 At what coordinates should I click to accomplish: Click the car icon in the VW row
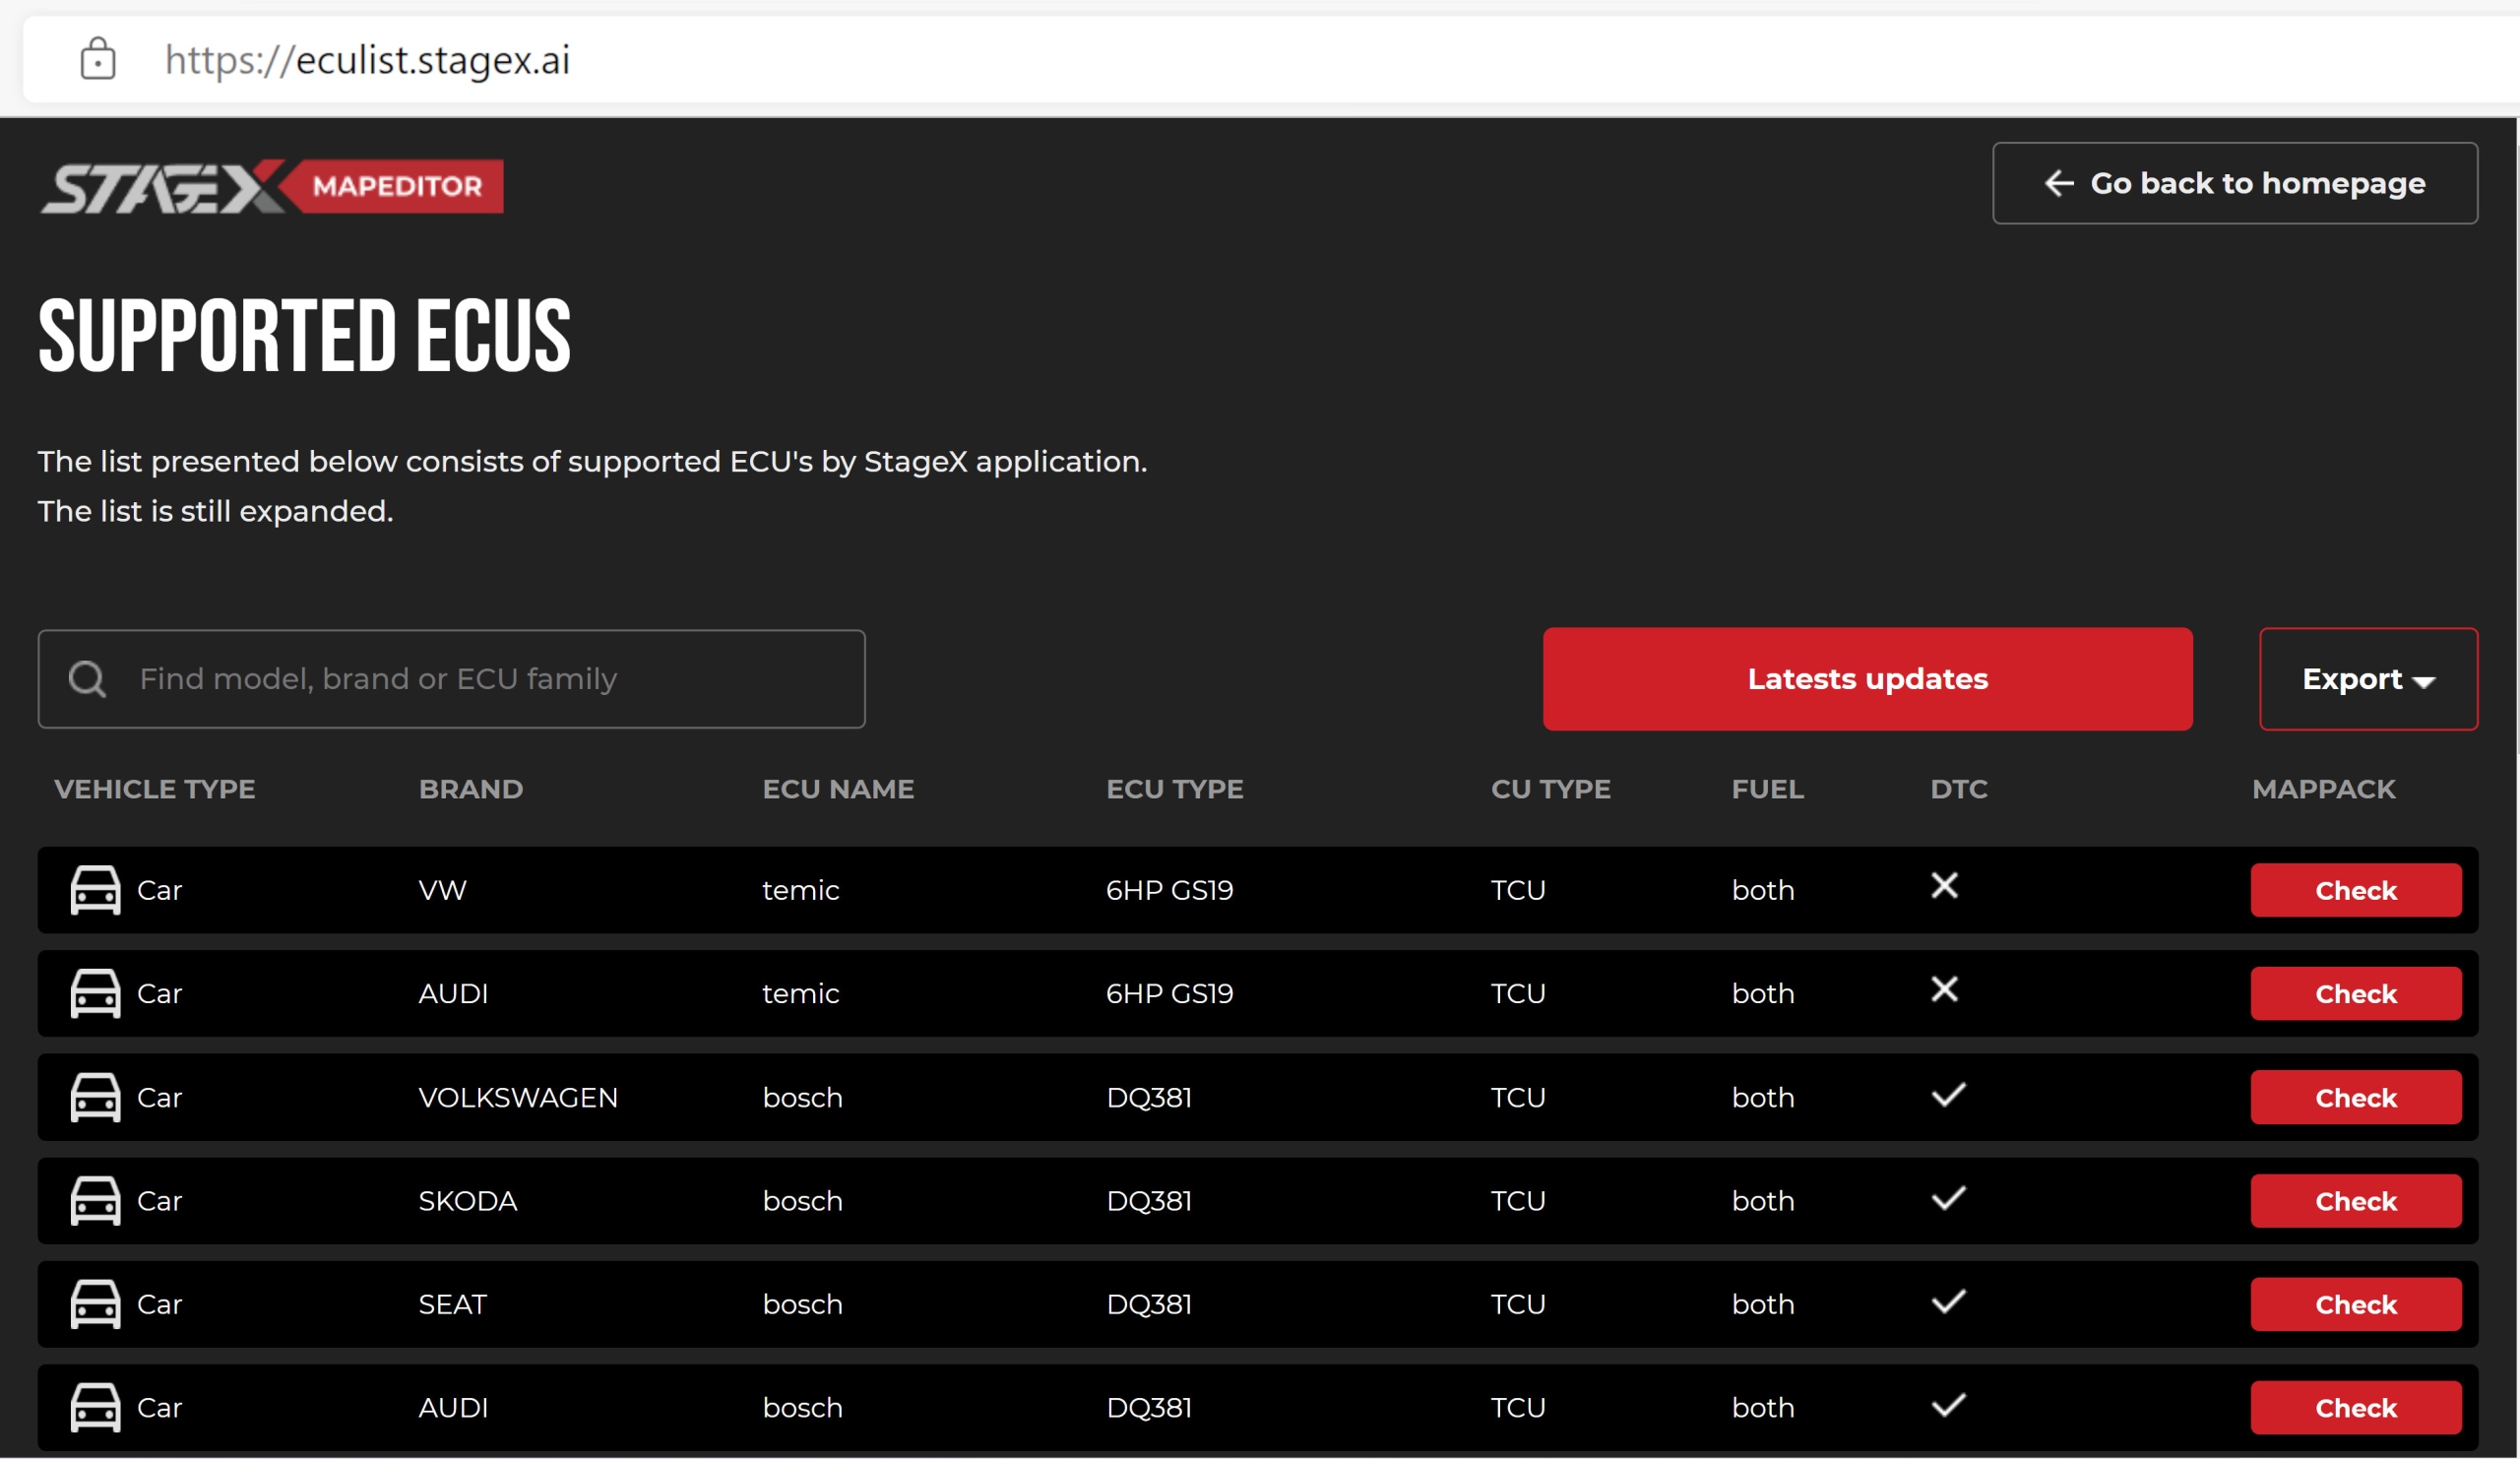[x=95, y=890]
